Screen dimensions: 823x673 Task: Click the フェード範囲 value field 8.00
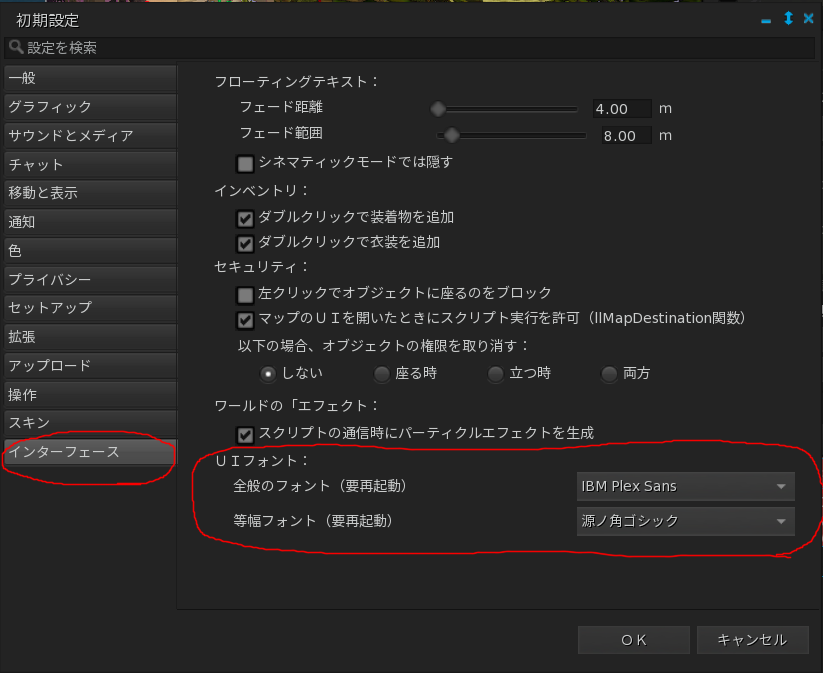pyautogui.click(x=626, y=136)
